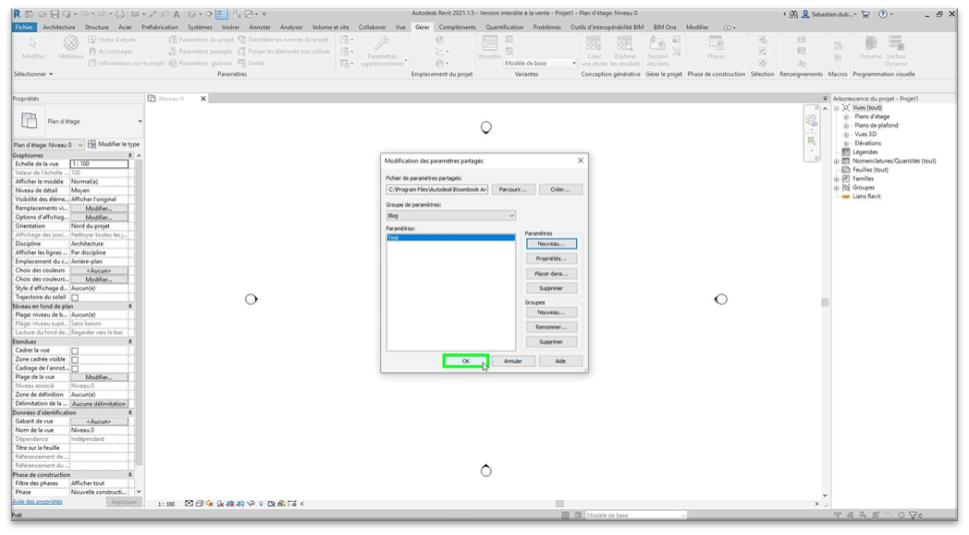Click the text A icon in quick access toolbar
Image resolution: width=969 pixels, height=535 pixels.
coord(176,14)
